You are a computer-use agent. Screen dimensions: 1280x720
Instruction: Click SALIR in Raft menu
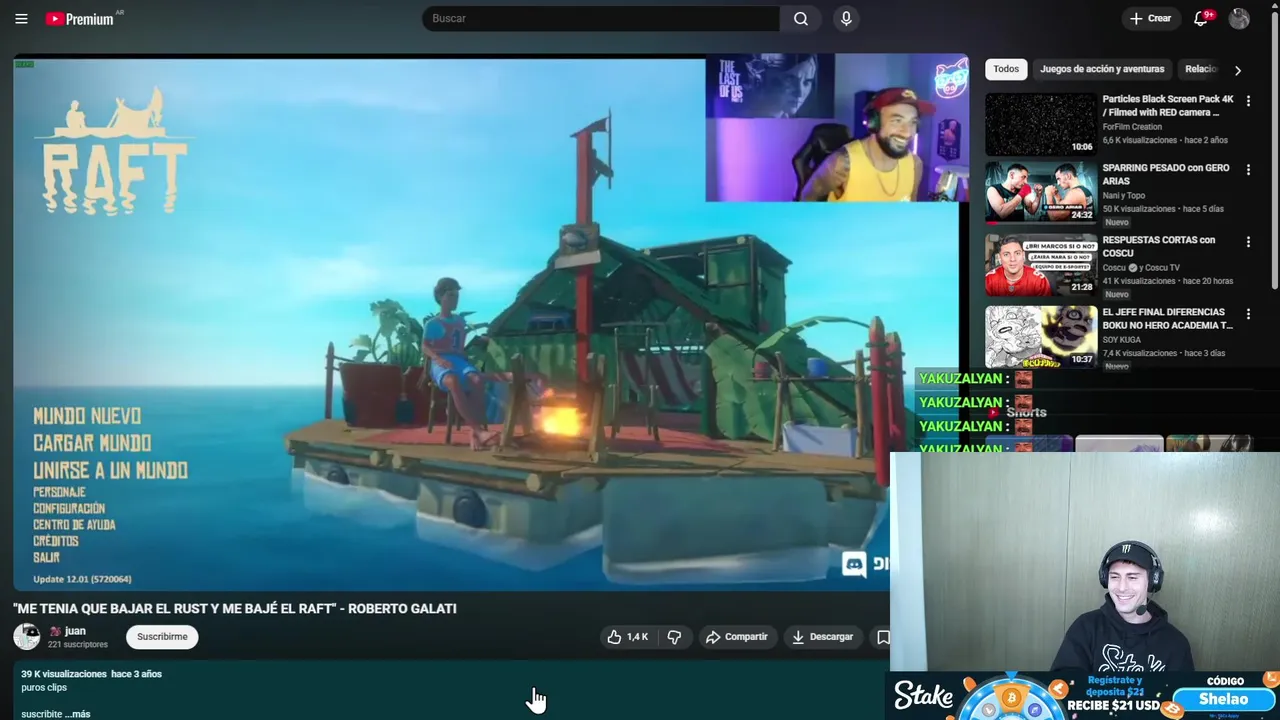click(46, 558)
